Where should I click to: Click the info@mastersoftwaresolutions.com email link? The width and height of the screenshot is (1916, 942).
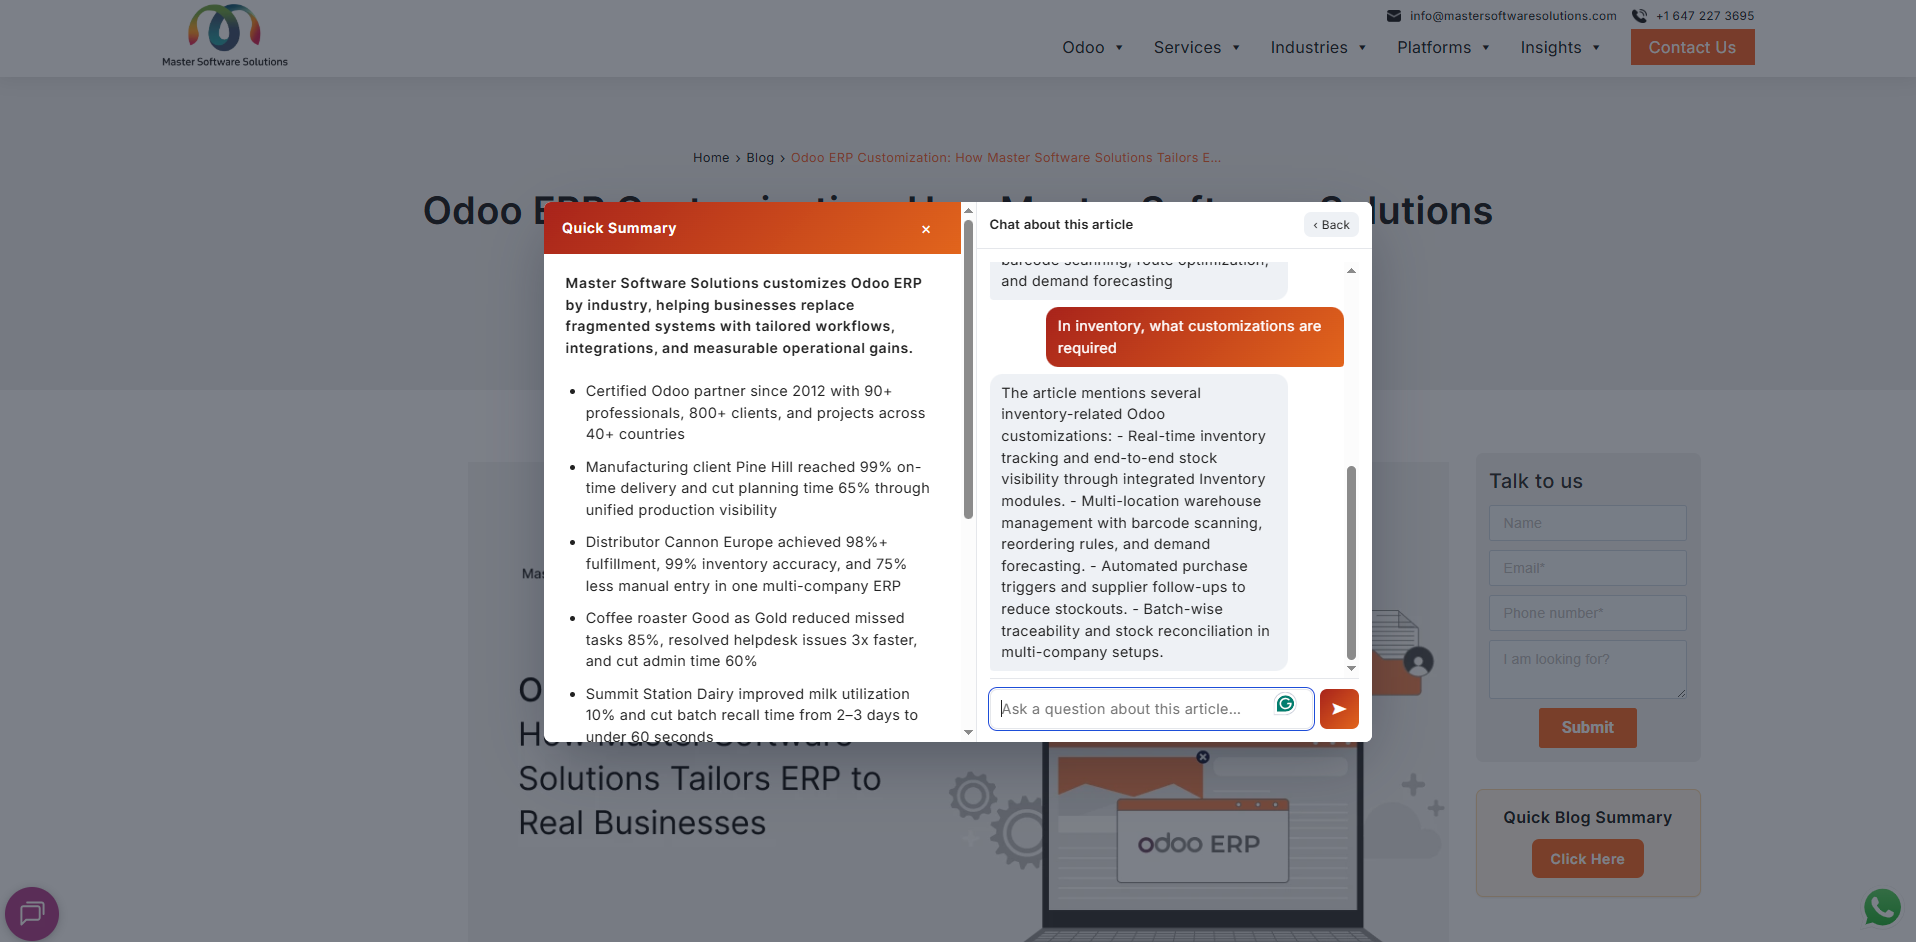[1513, 16]
